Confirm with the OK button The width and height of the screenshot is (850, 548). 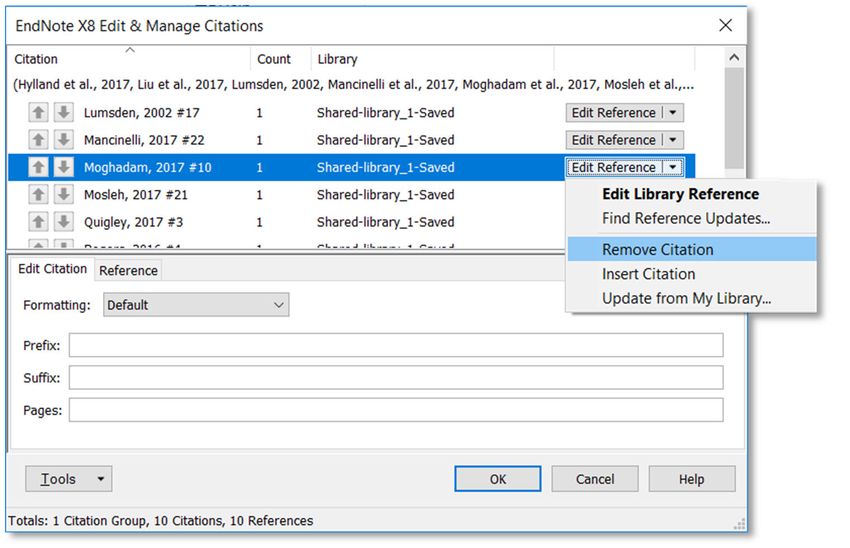pyautogui.click(x=498, y=479)
